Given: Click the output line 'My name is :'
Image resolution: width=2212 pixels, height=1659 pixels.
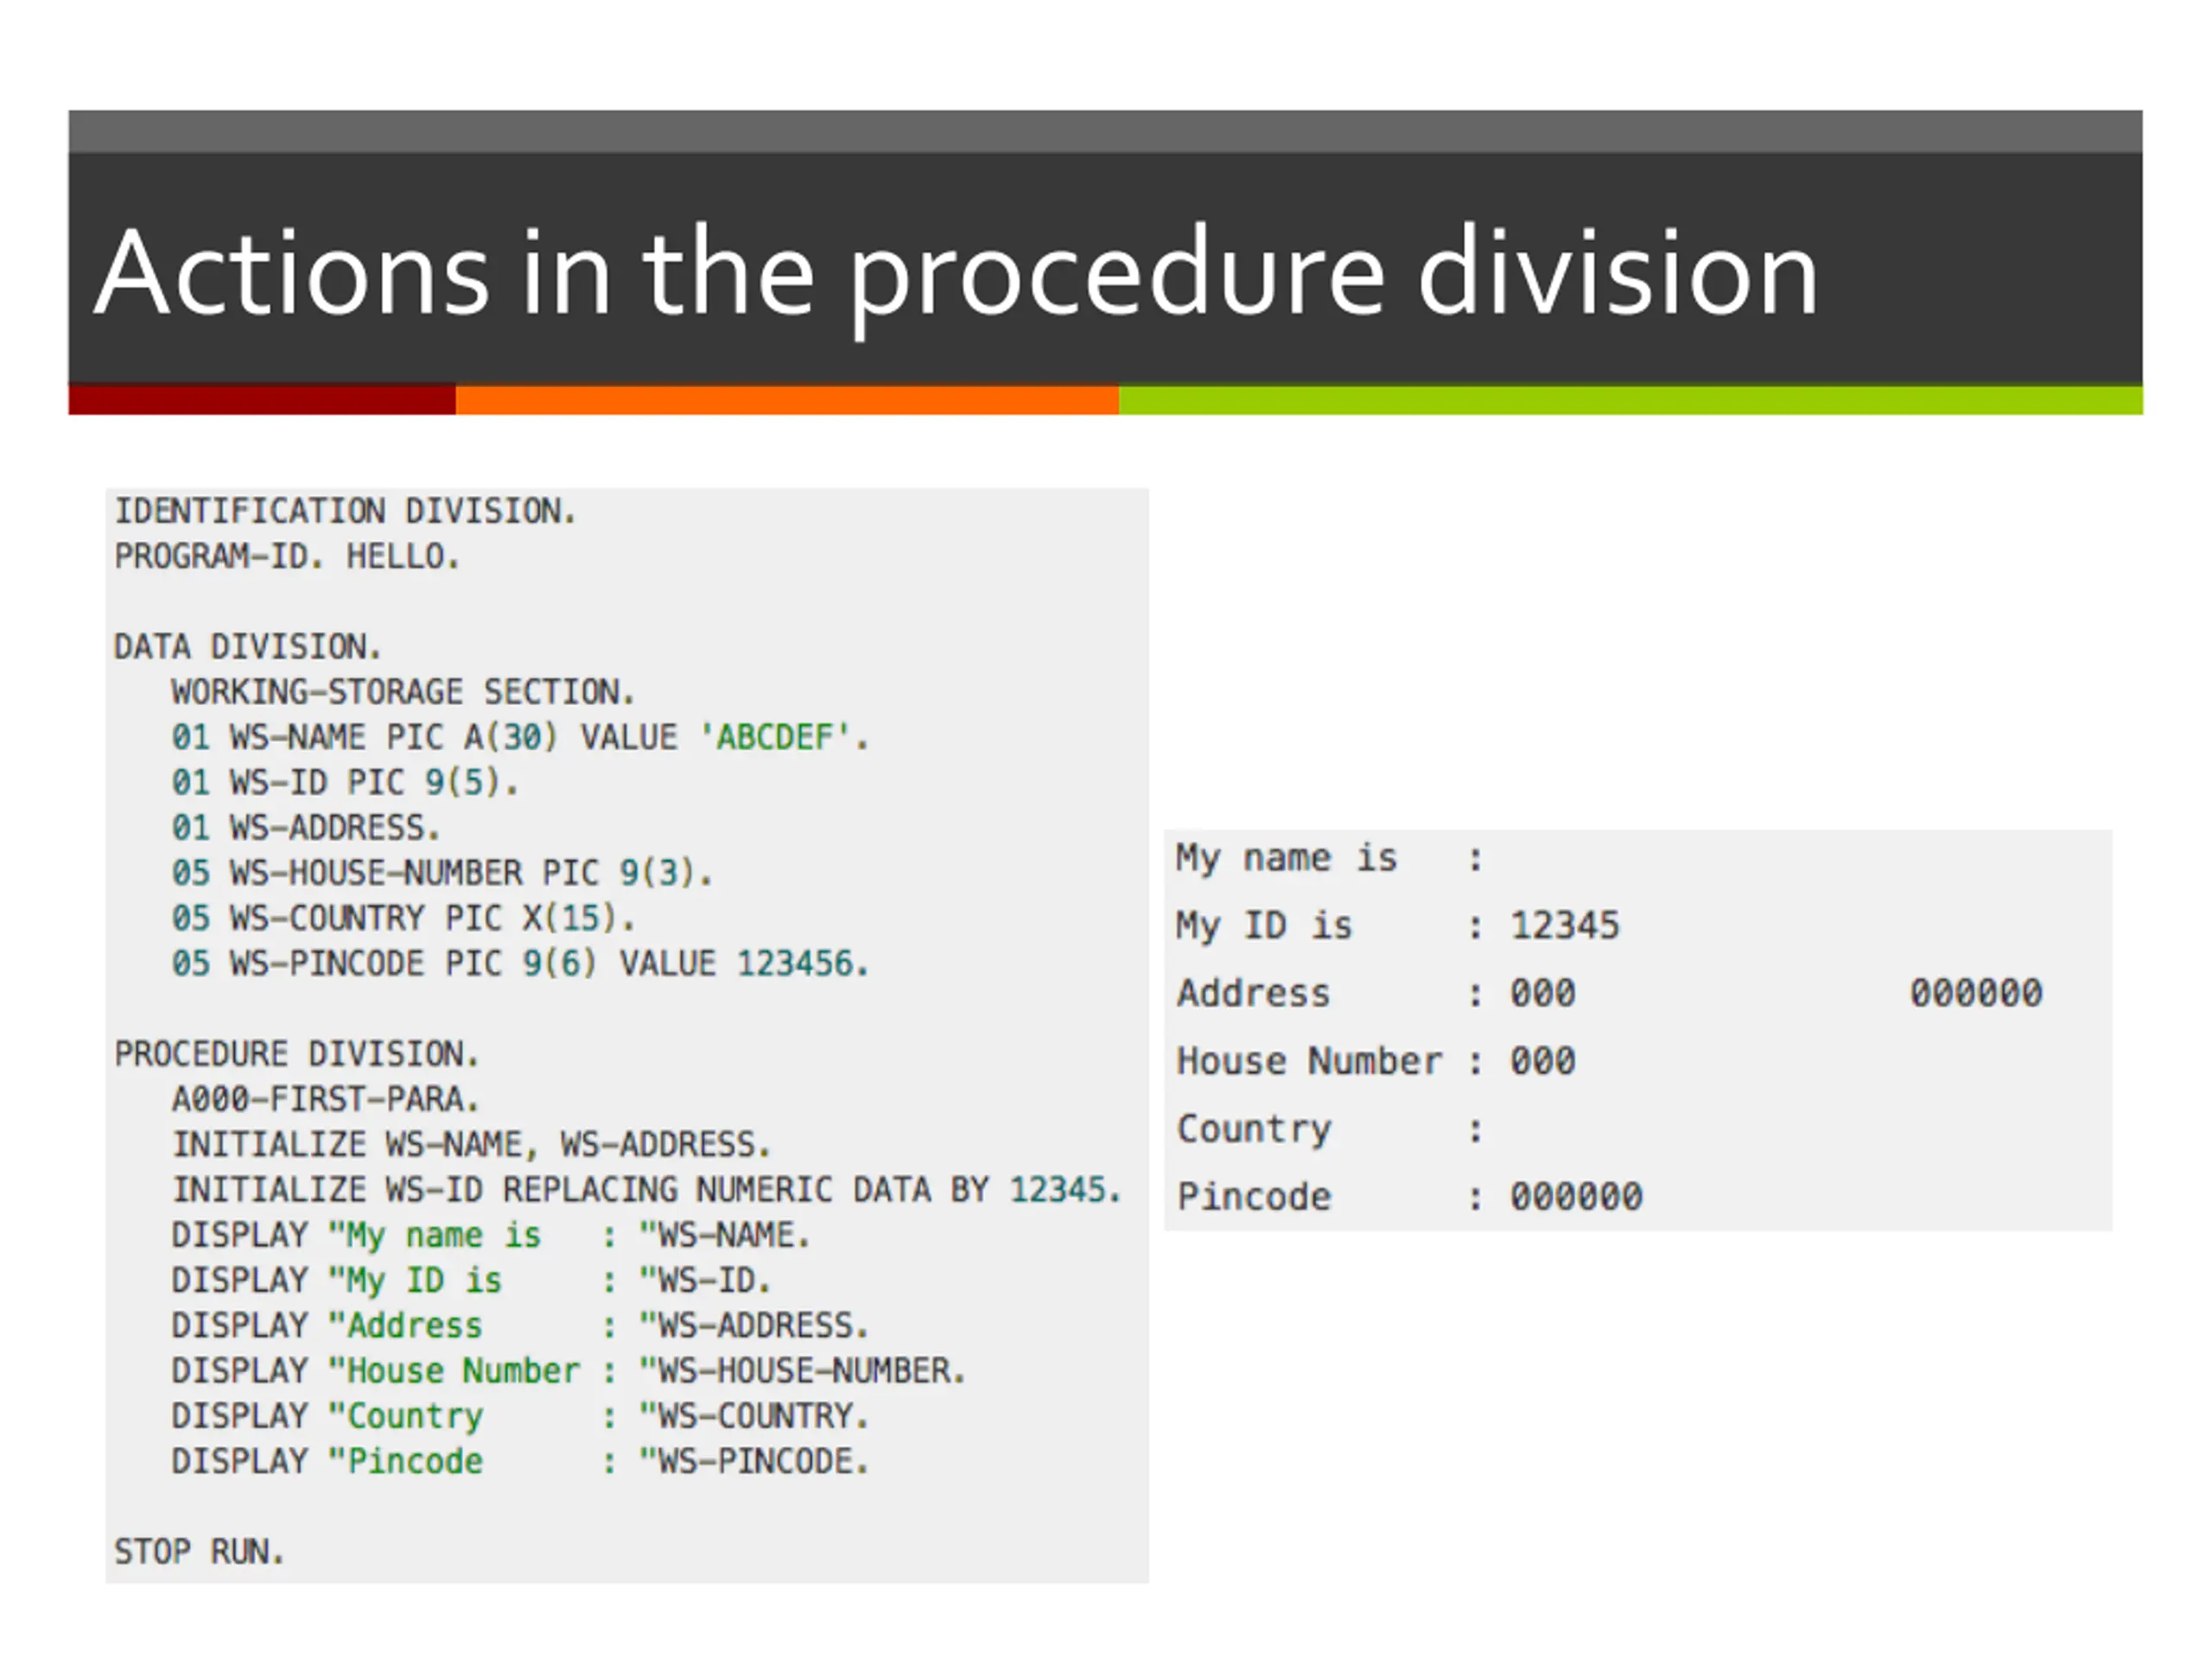Looking at the screenshot, I should click(1329, 859).
